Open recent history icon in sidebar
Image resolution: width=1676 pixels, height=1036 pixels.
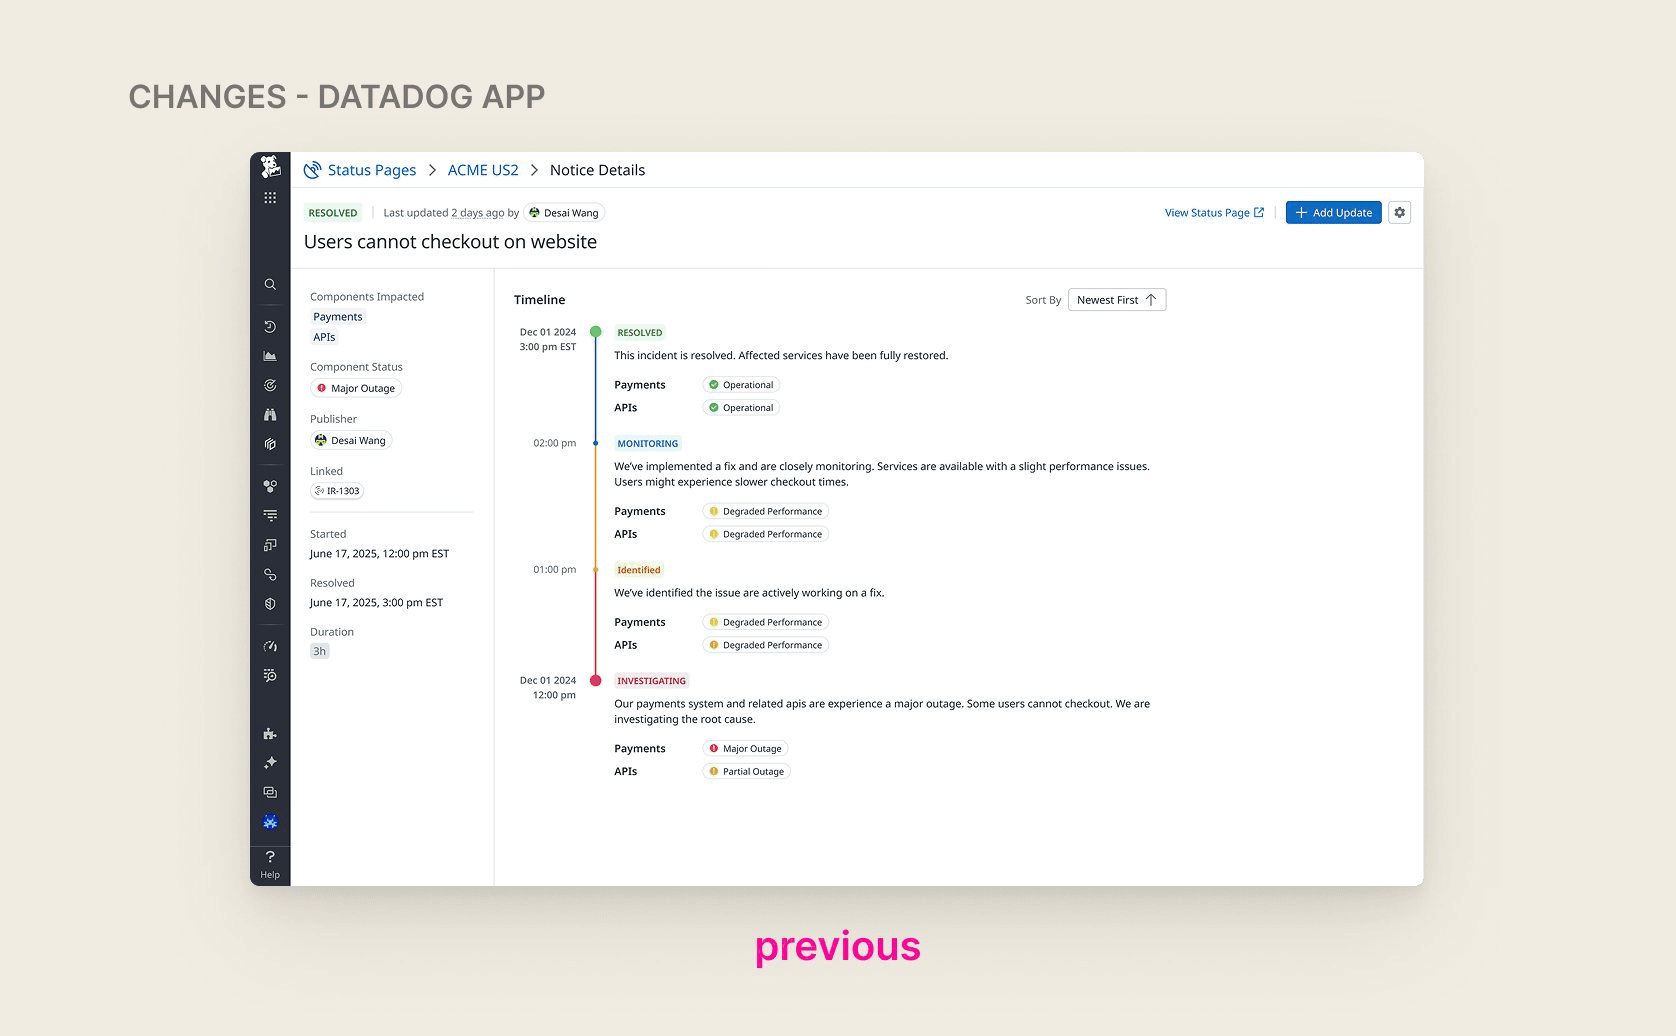click(270, 327)
